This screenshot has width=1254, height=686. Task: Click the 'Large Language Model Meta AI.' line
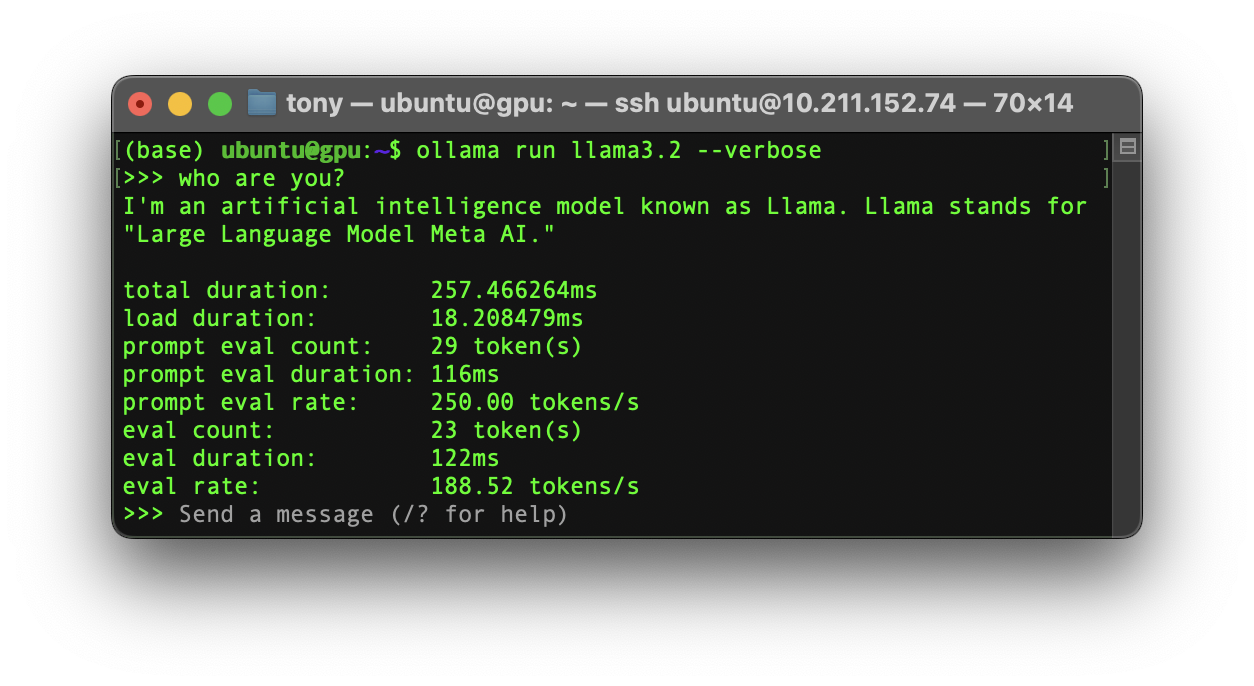[339, 235]
